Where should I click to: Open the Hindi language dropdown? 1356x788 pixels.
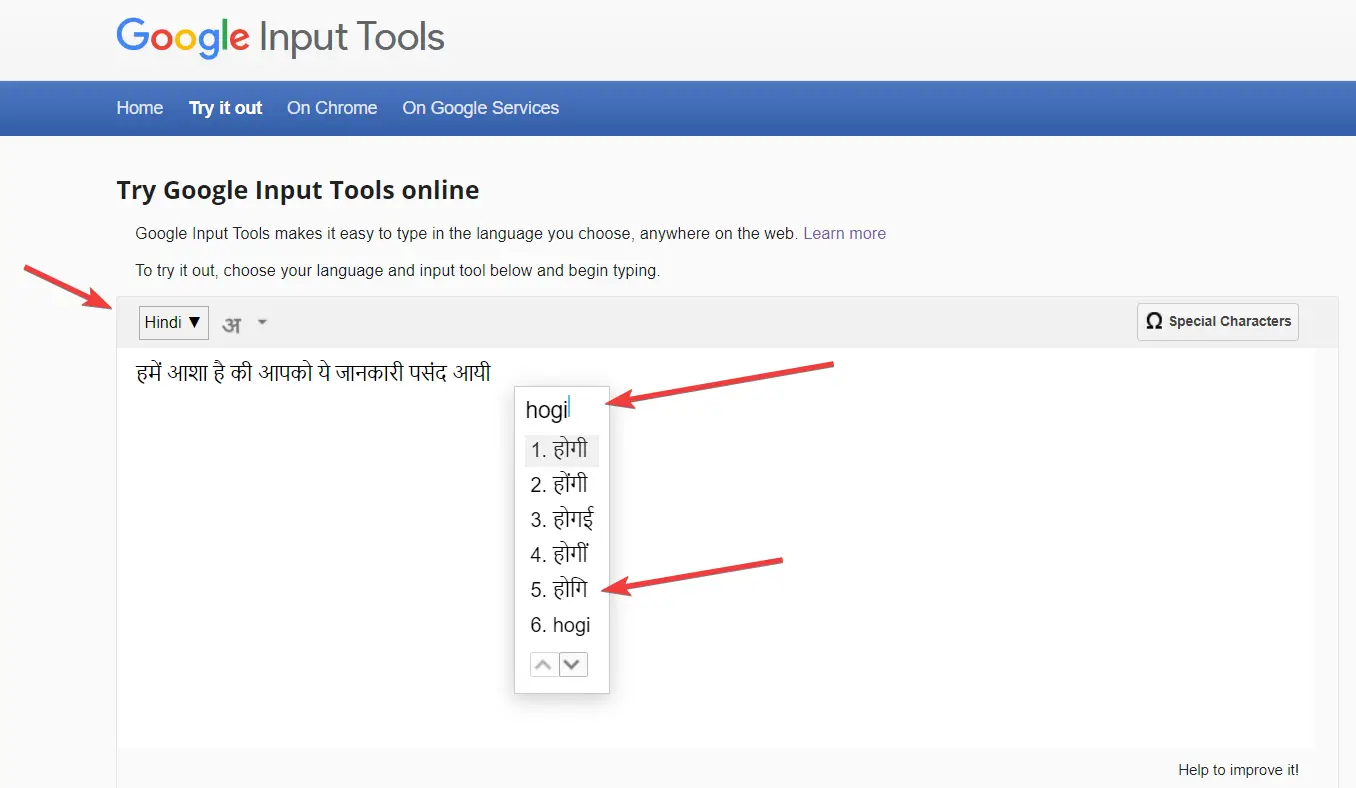click(174, 322)
